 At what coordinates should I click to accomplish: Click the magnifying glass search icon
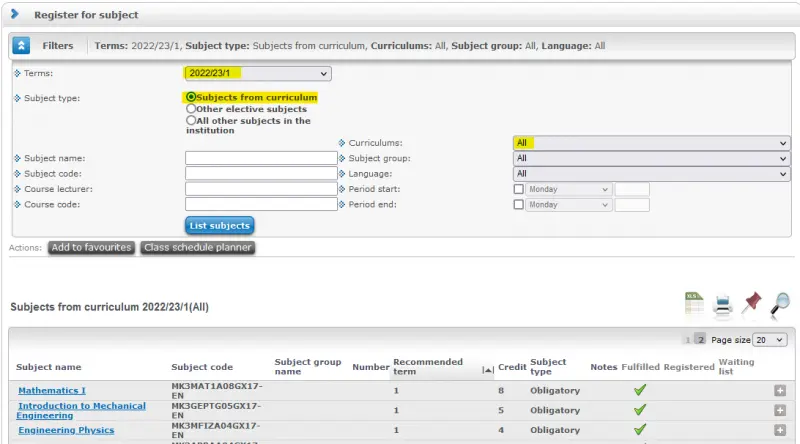(780, 304)
